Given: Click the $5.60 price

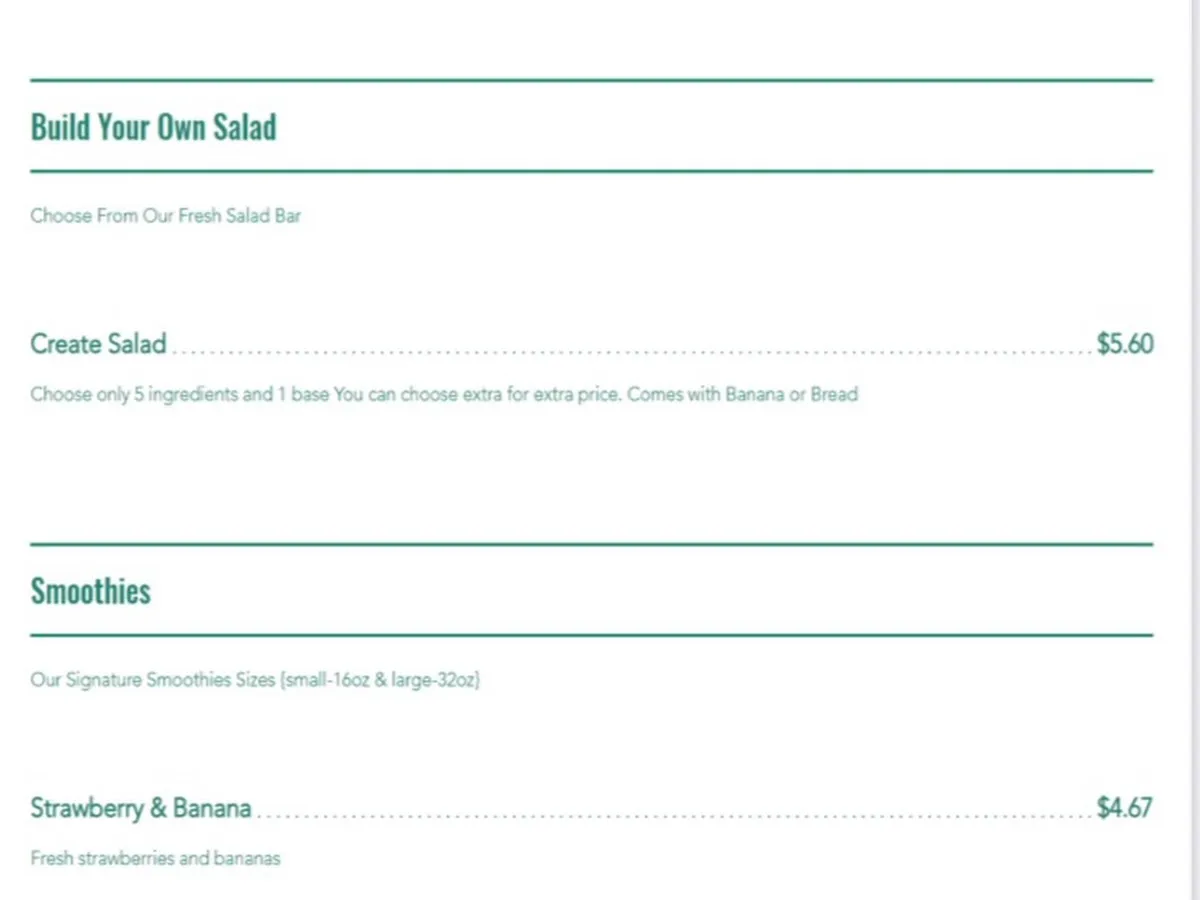Looking at the screenshot, I should 1124,344.
